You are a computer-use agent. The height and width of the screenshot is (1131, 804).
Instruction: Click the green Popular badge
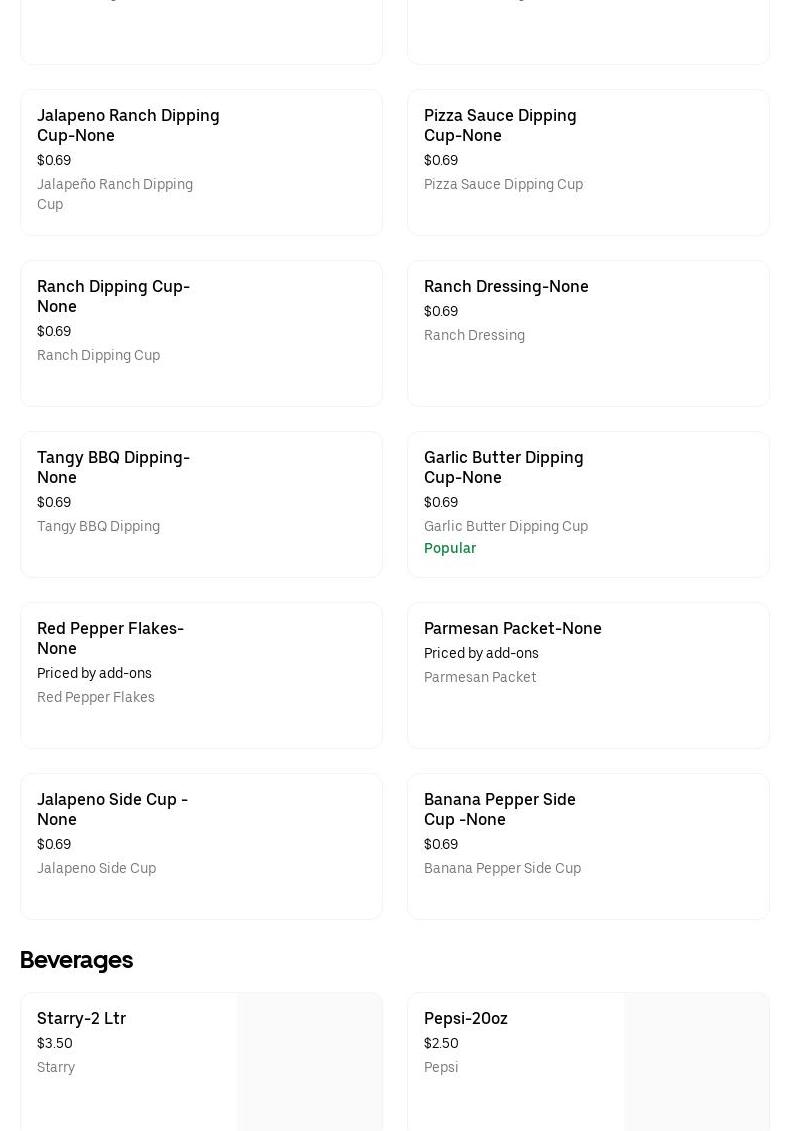[450, 548]
